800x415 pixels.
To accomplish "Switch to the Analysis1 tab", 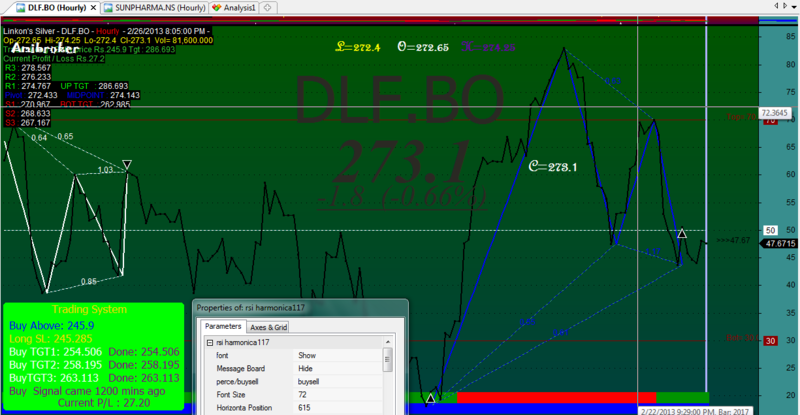I will [234, 8].
